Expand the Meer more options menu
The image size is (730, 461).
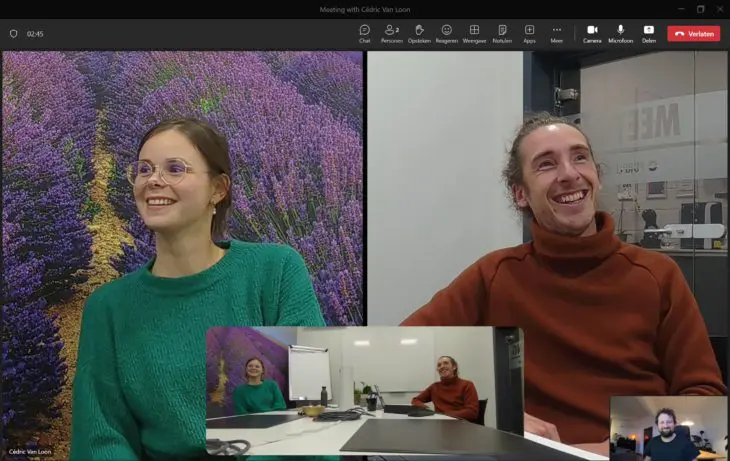pyautogui.click(x=557, y=33)
